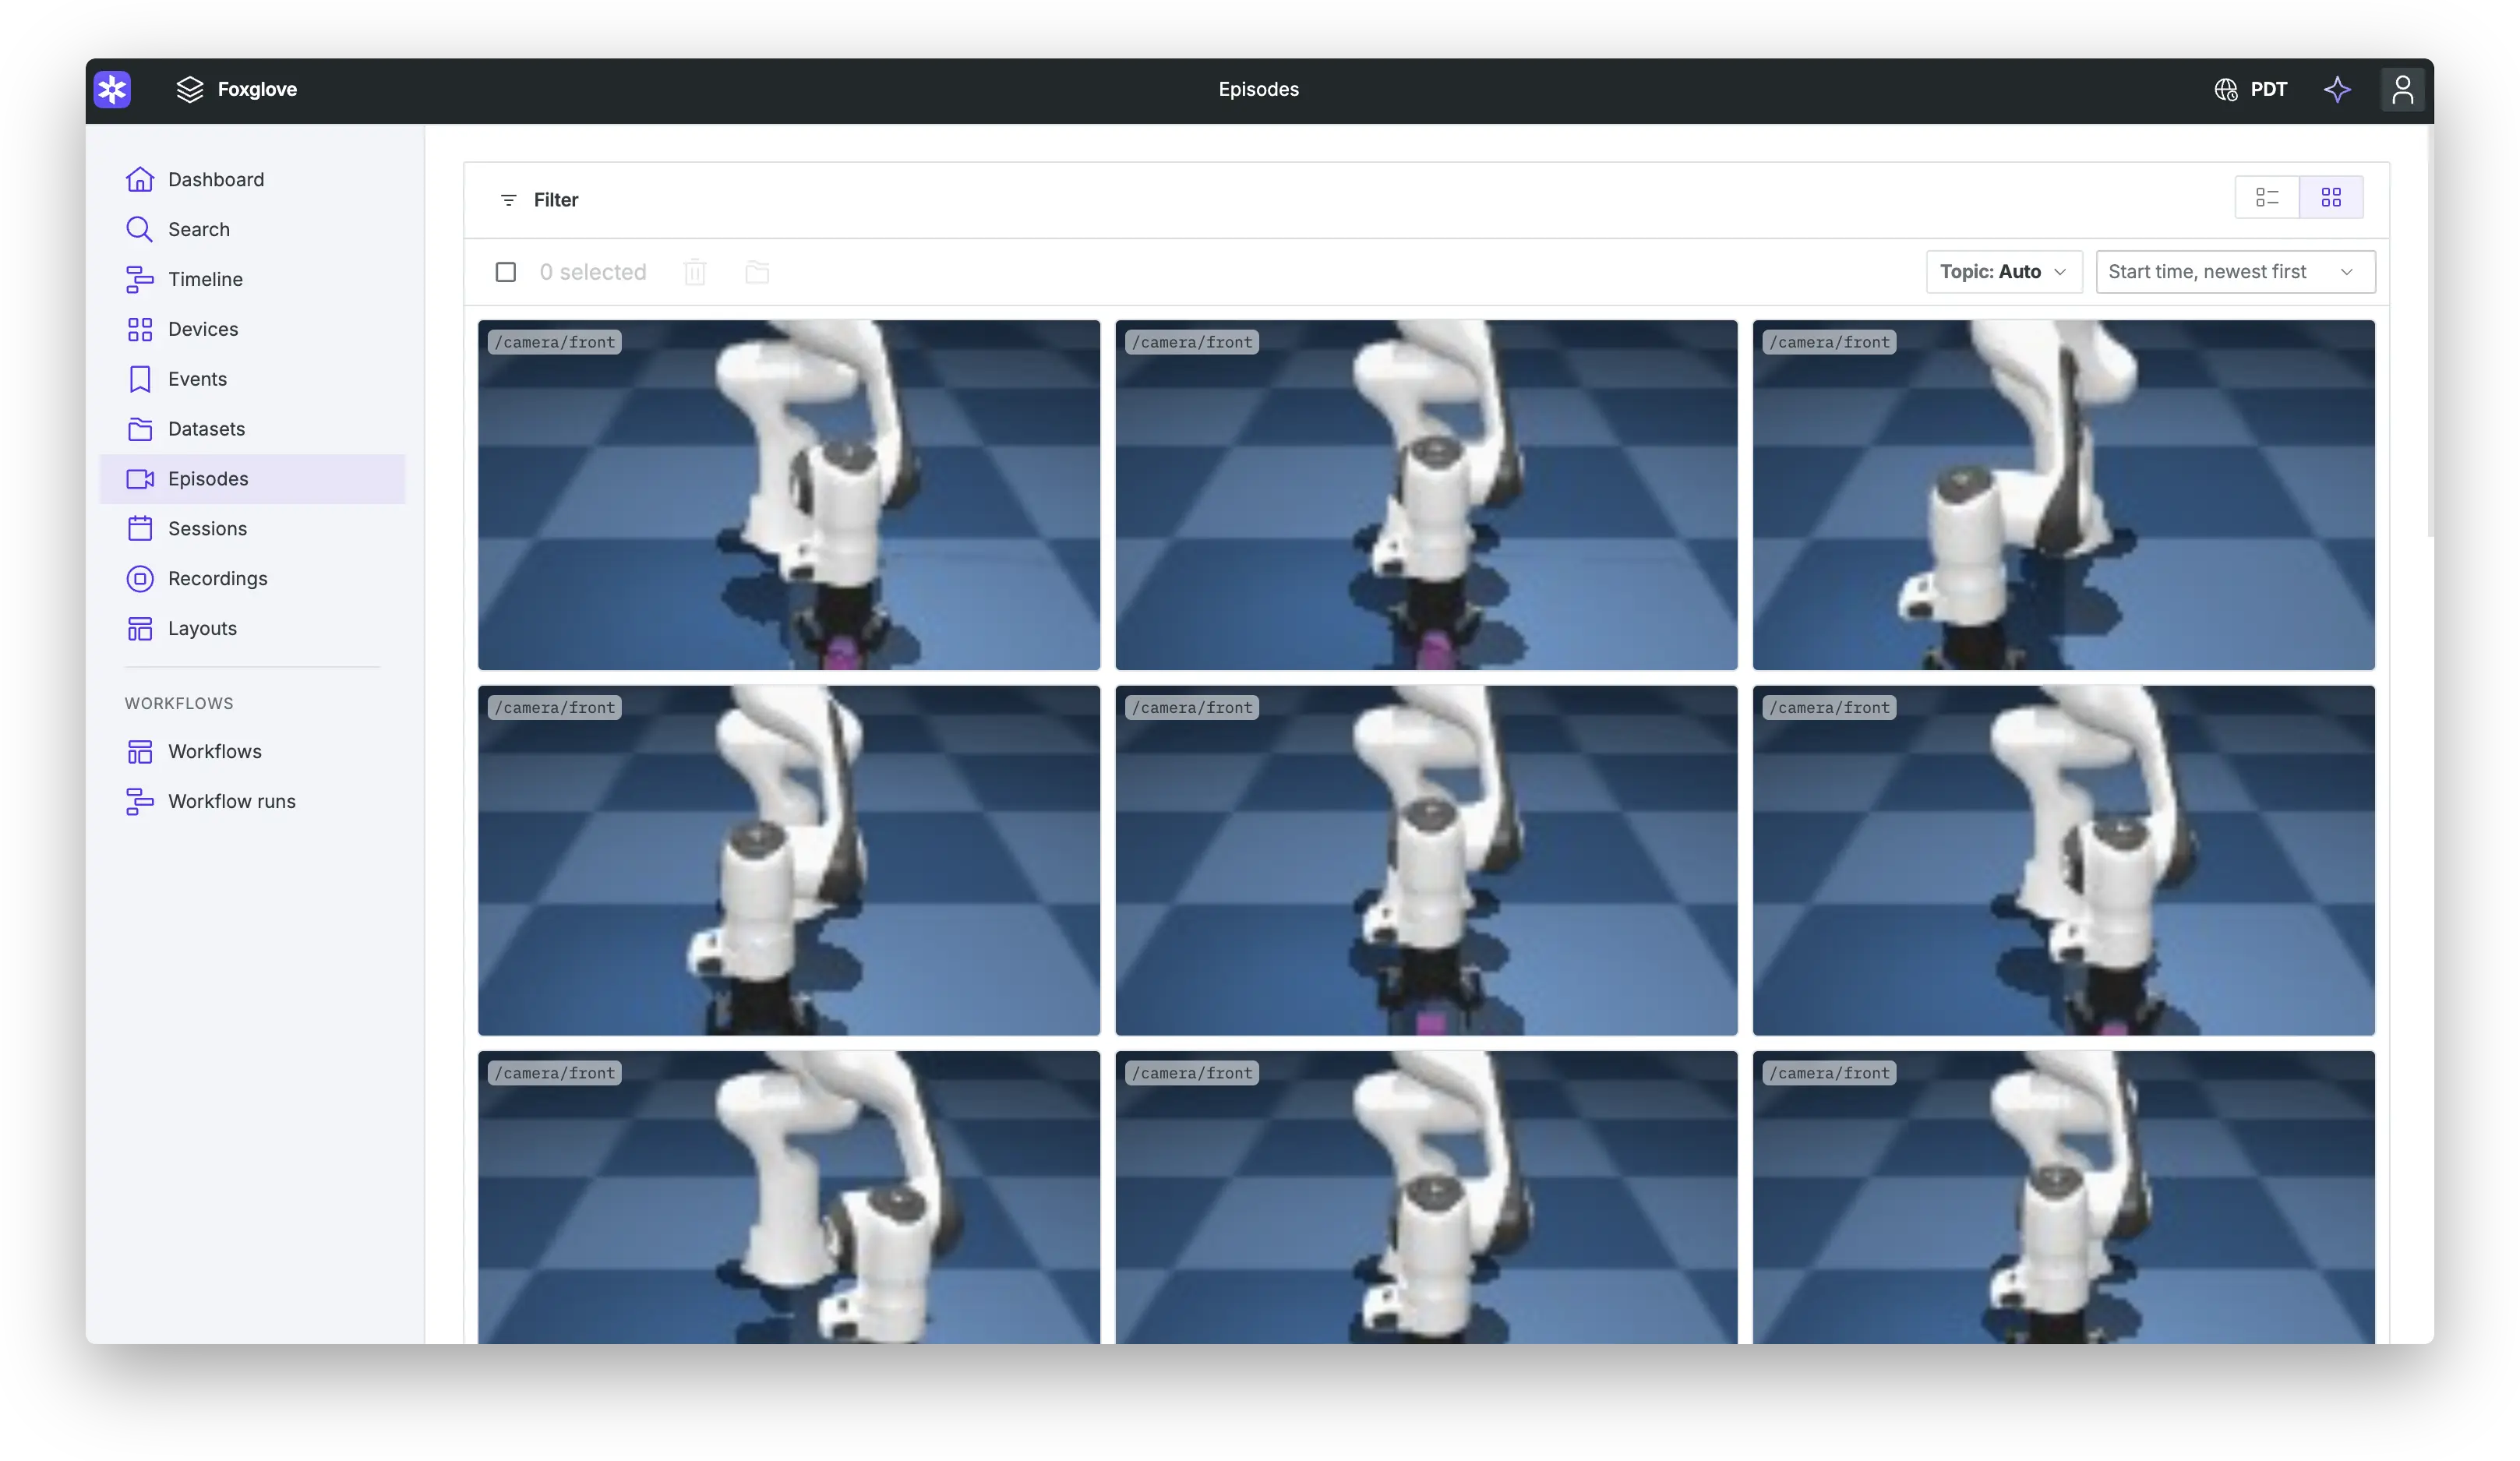
Task: Click the PDT timezone label
Action: [2268, 90]
